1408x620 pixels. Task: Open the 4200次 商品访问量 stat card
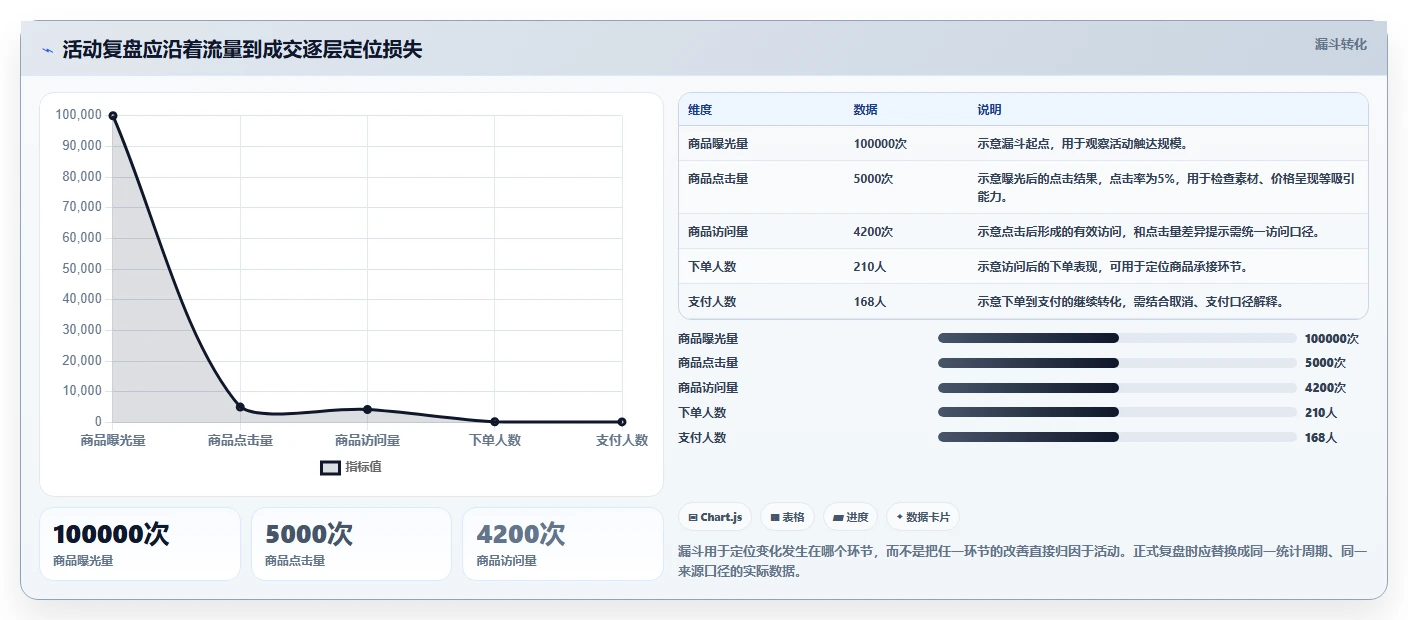pyautogui.click(x=563, y=544)
